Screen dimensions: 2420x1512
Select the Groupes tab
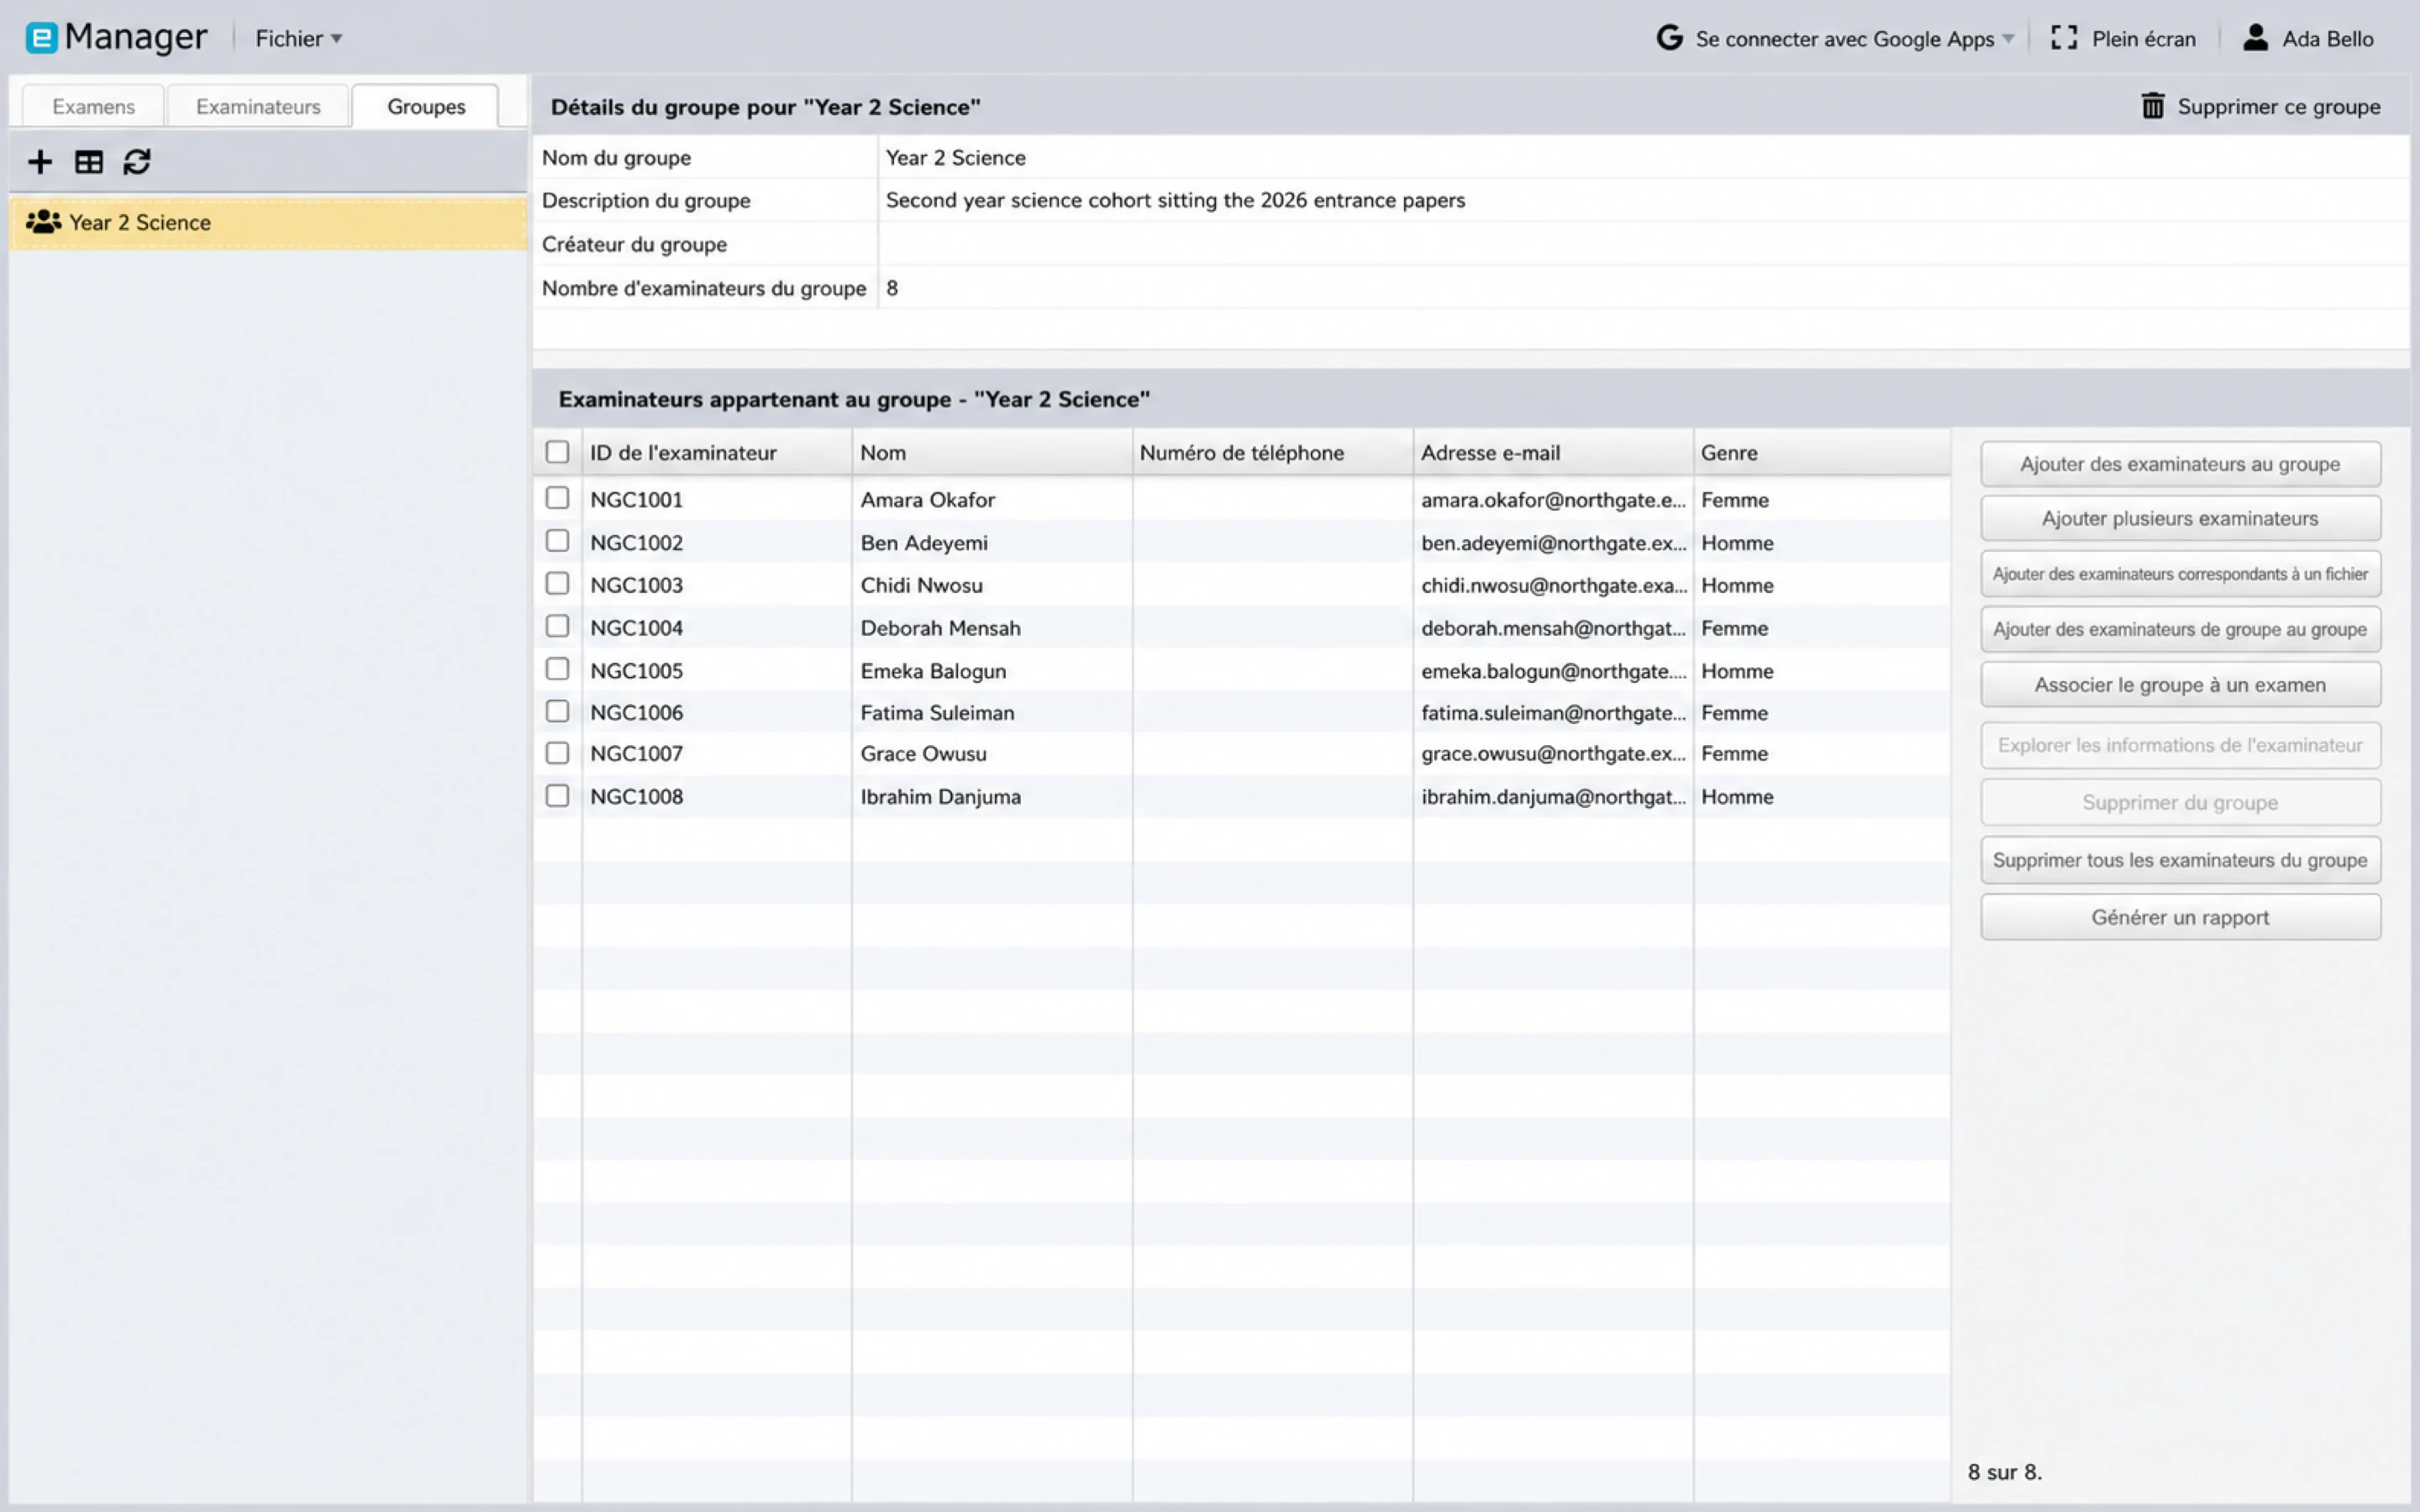point(426,106)
